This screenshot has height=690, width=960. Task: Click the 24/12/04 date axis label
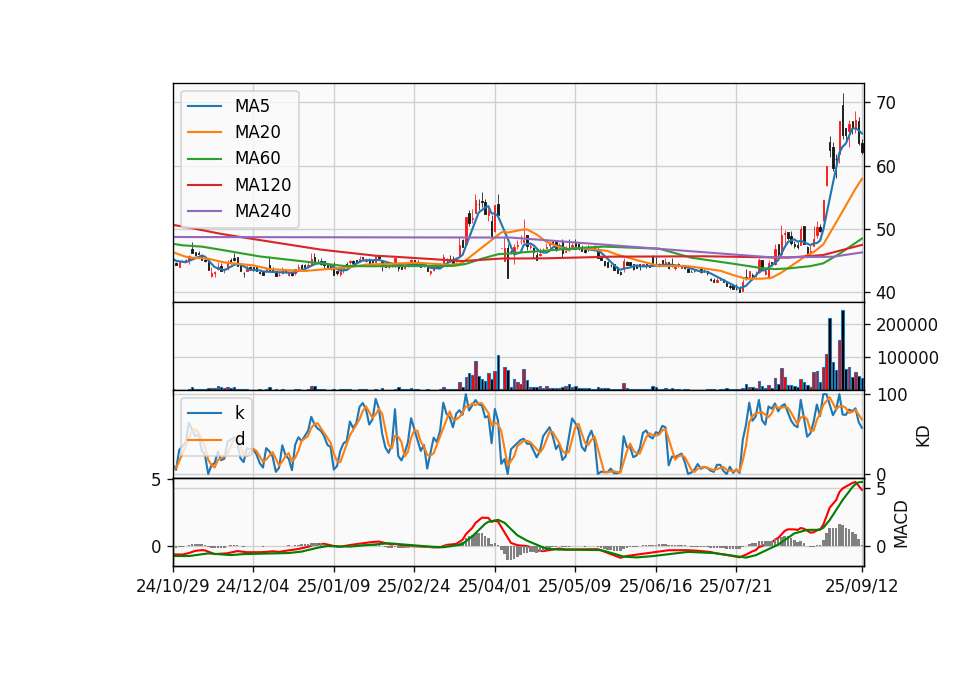(253, 587)
